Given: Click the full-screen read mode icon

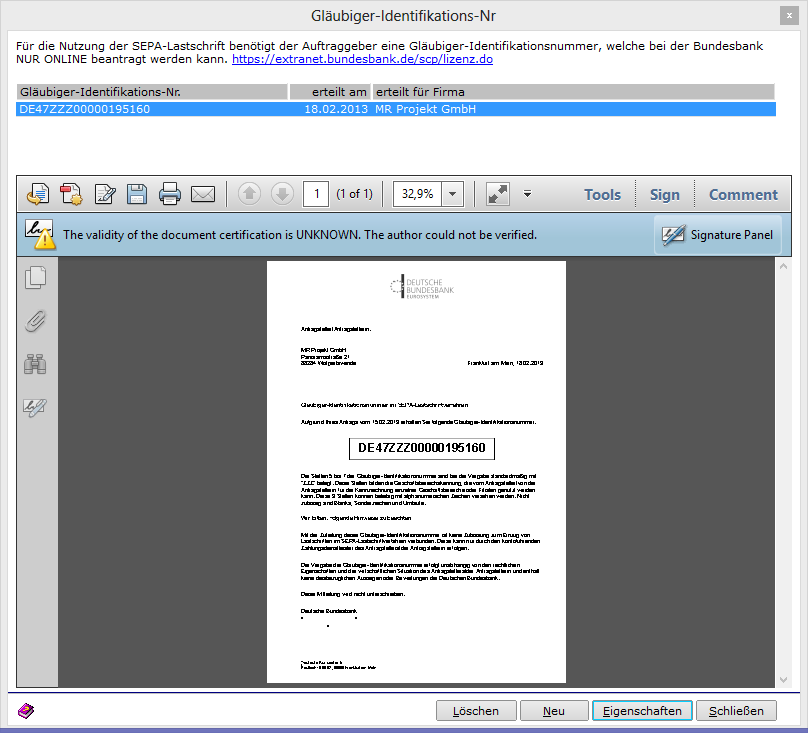Looking at the screenshot, I should [498, 194].
